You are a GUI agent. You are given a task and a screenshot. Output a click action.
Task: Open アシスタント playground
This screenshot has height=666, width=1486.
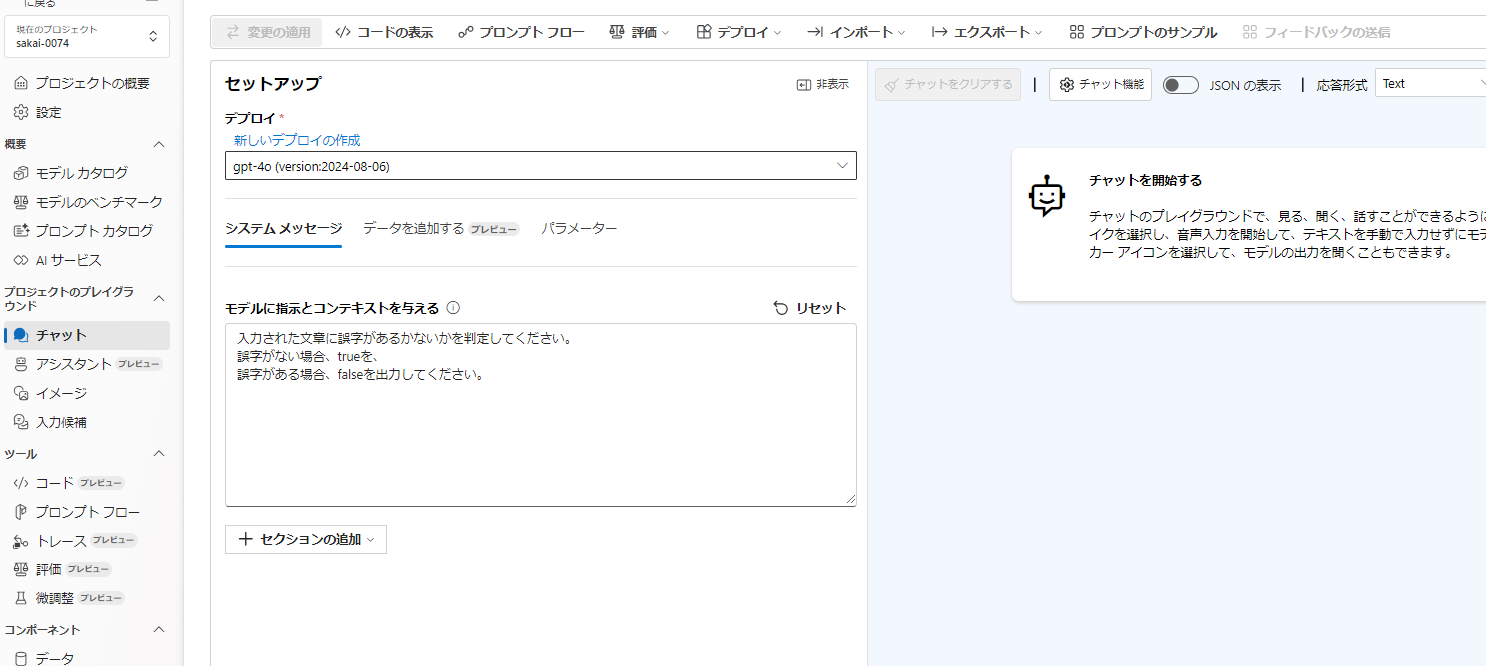(x=86, y=364)
